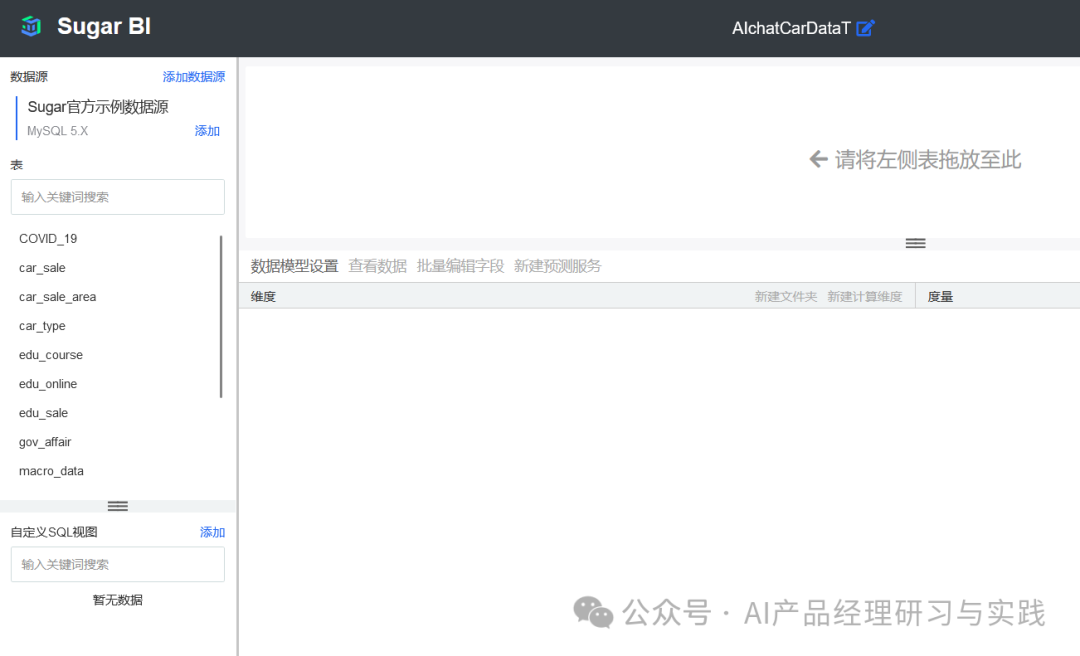This screenshot has width=1080, height=656.
Task: Click the edit icon beside AIchatCarDataT
Action: click(866, 28)
